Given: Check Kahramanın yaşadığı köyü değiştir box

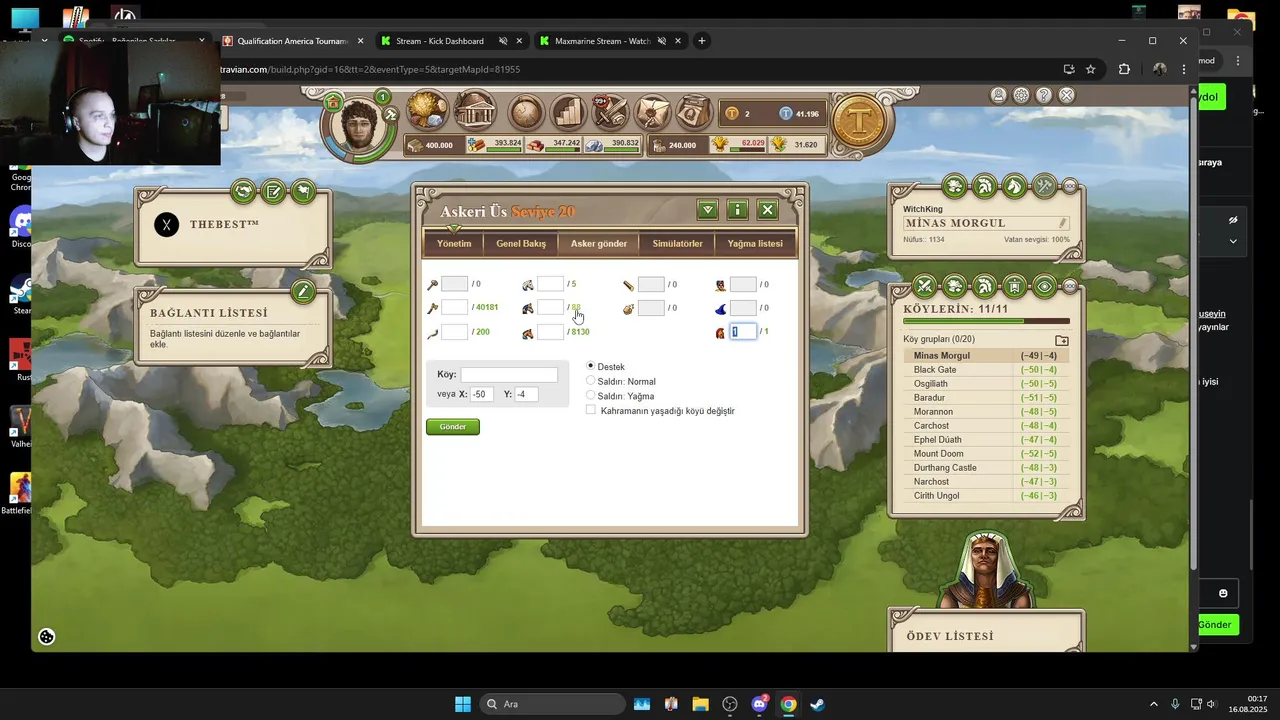Looking at the screenshot, I should [591, 410].
